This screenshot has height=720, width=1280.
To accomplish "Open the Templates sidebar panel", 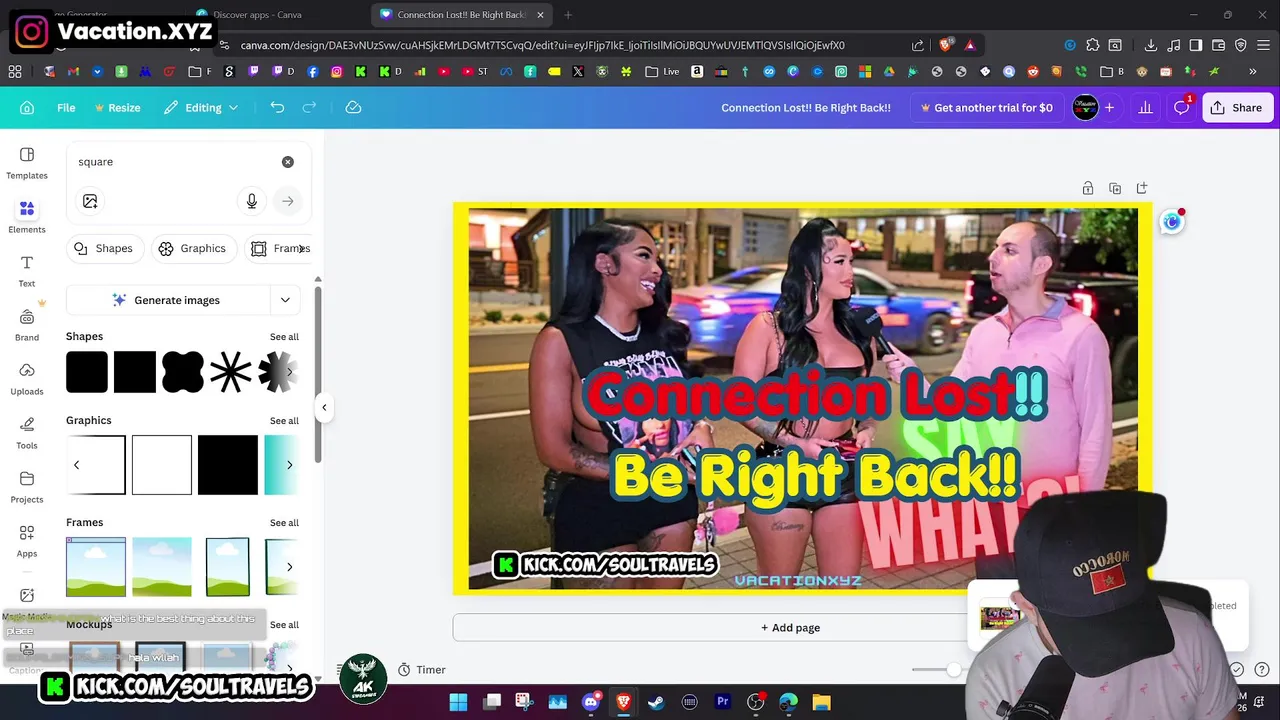I will [x=27, y=163].
